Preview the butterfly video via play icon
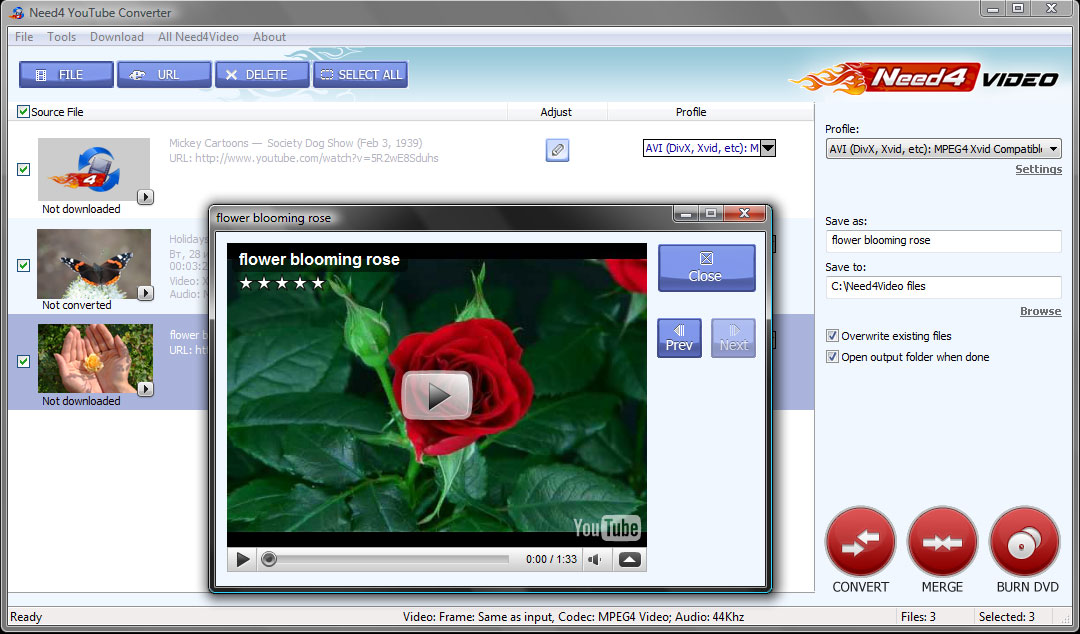 coord(145,294)
